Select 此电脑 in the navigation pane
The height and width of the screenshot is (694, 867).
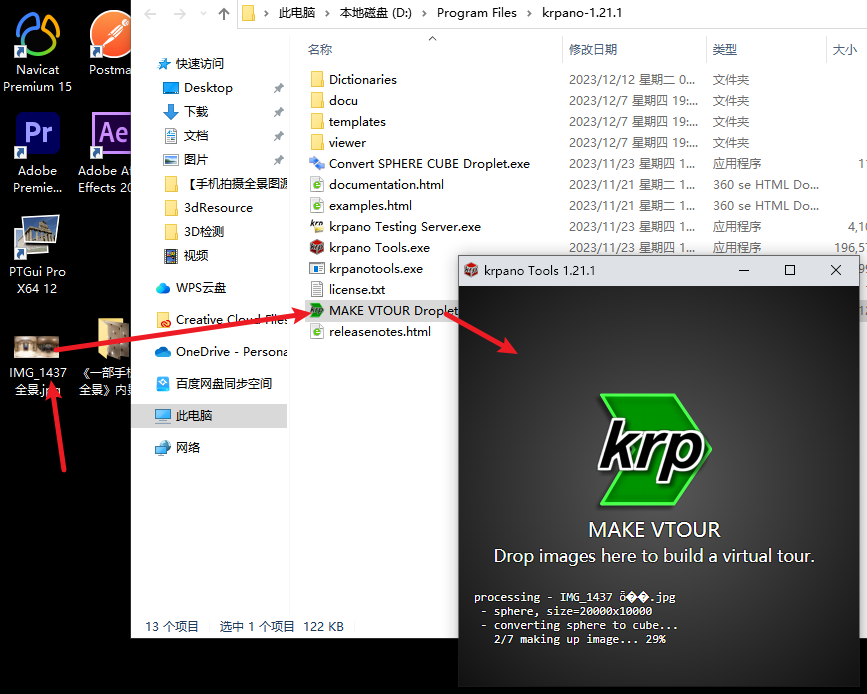[x=209, y=416]
